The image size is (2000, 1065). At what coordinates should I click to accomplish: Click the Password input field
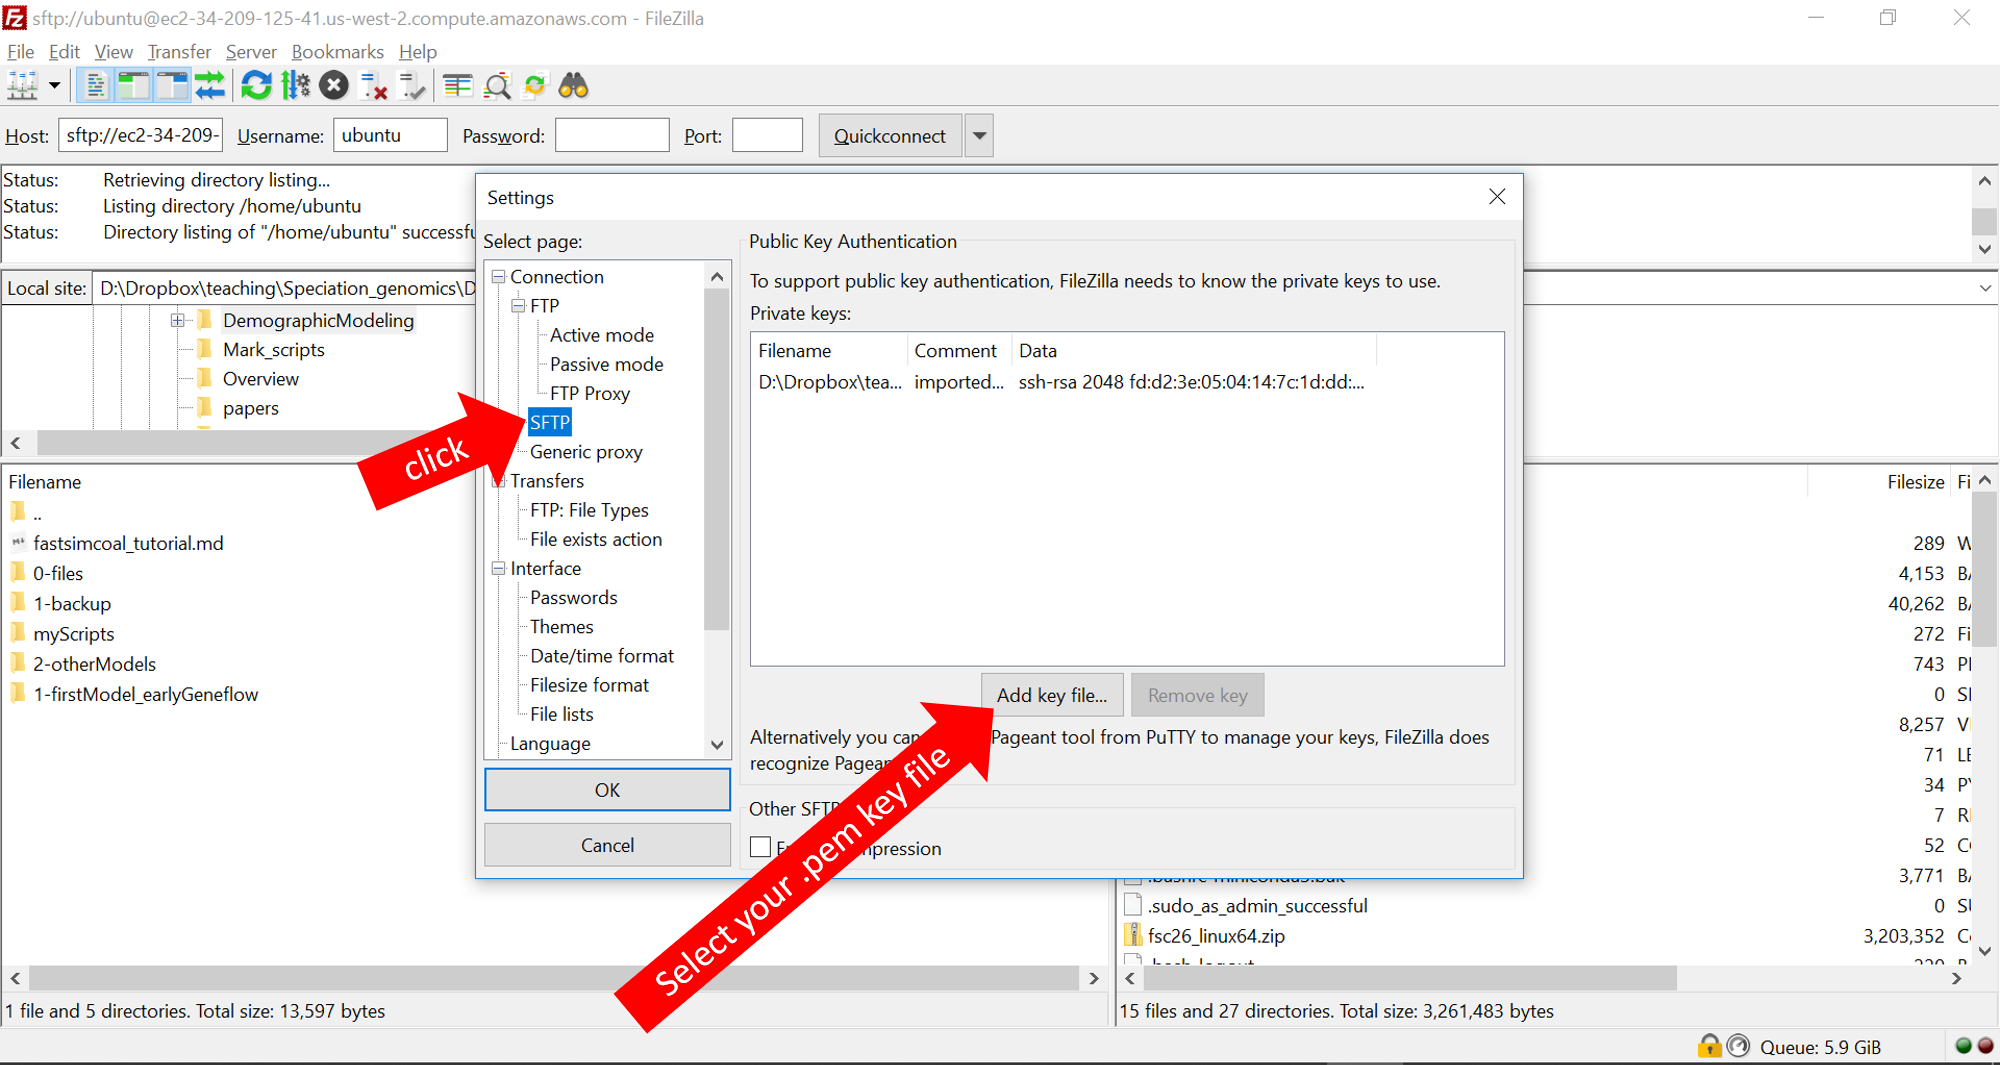tap(612, 135)
